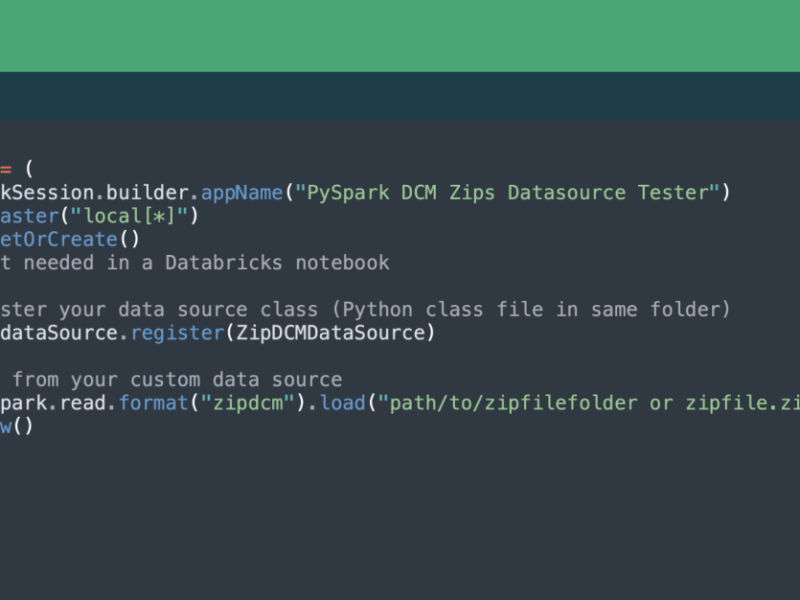The height and width of the screenshot is (600, 800).
Task: Click the ZipDCMDataSource argument
Action: point(331,333)
